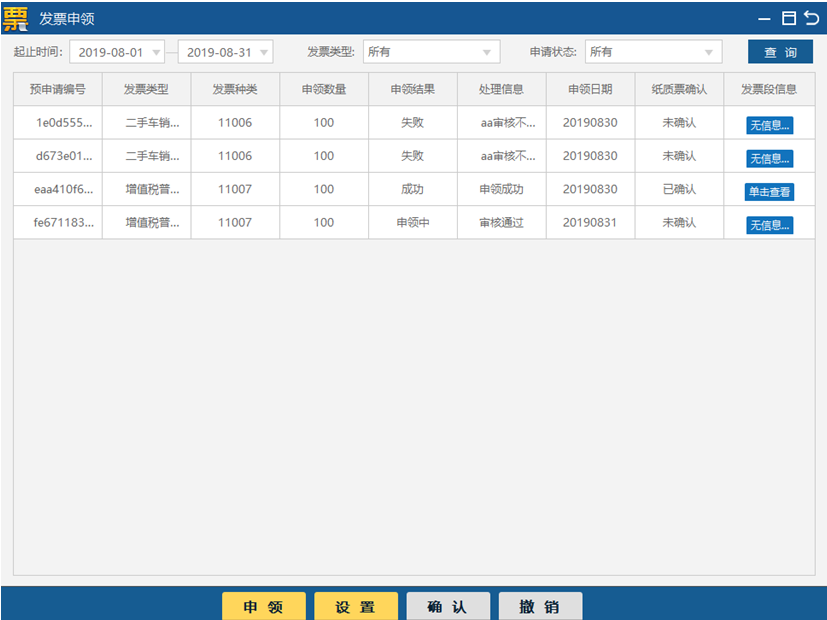Screen dimensions: 827x620
Task: Click the 已确认 confirmation cell
Action: pyautogui.click(x=679, y=189)
